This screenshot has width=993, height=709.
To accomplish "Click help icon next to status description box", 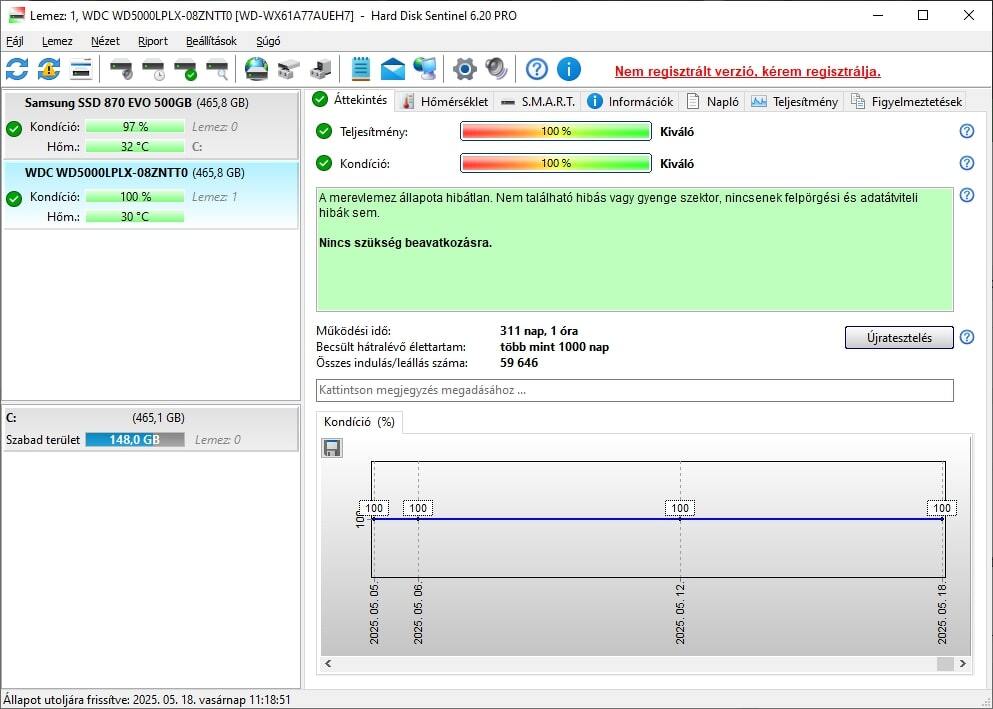I will click(966, 195).
